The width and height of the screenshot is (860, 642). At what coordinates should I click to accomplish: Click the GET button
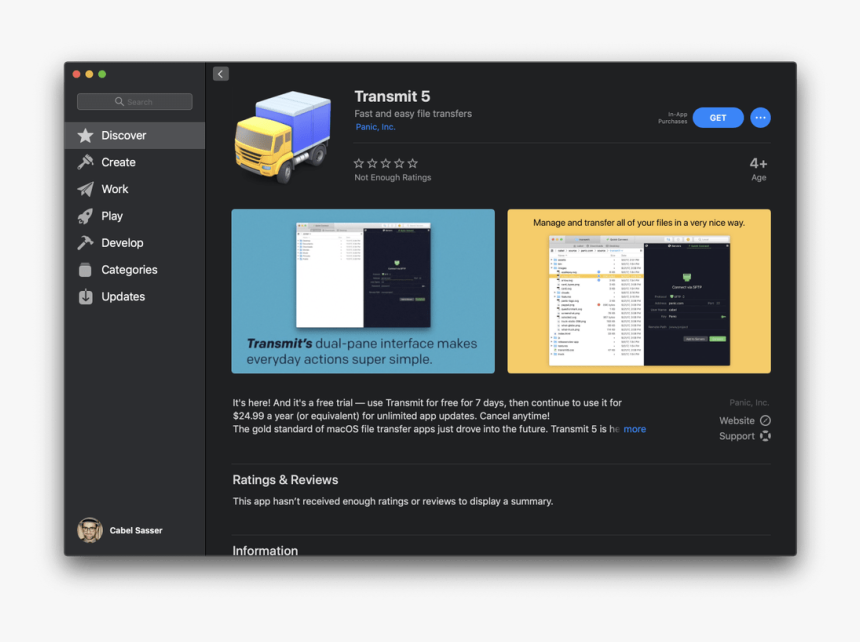(718, 118)
